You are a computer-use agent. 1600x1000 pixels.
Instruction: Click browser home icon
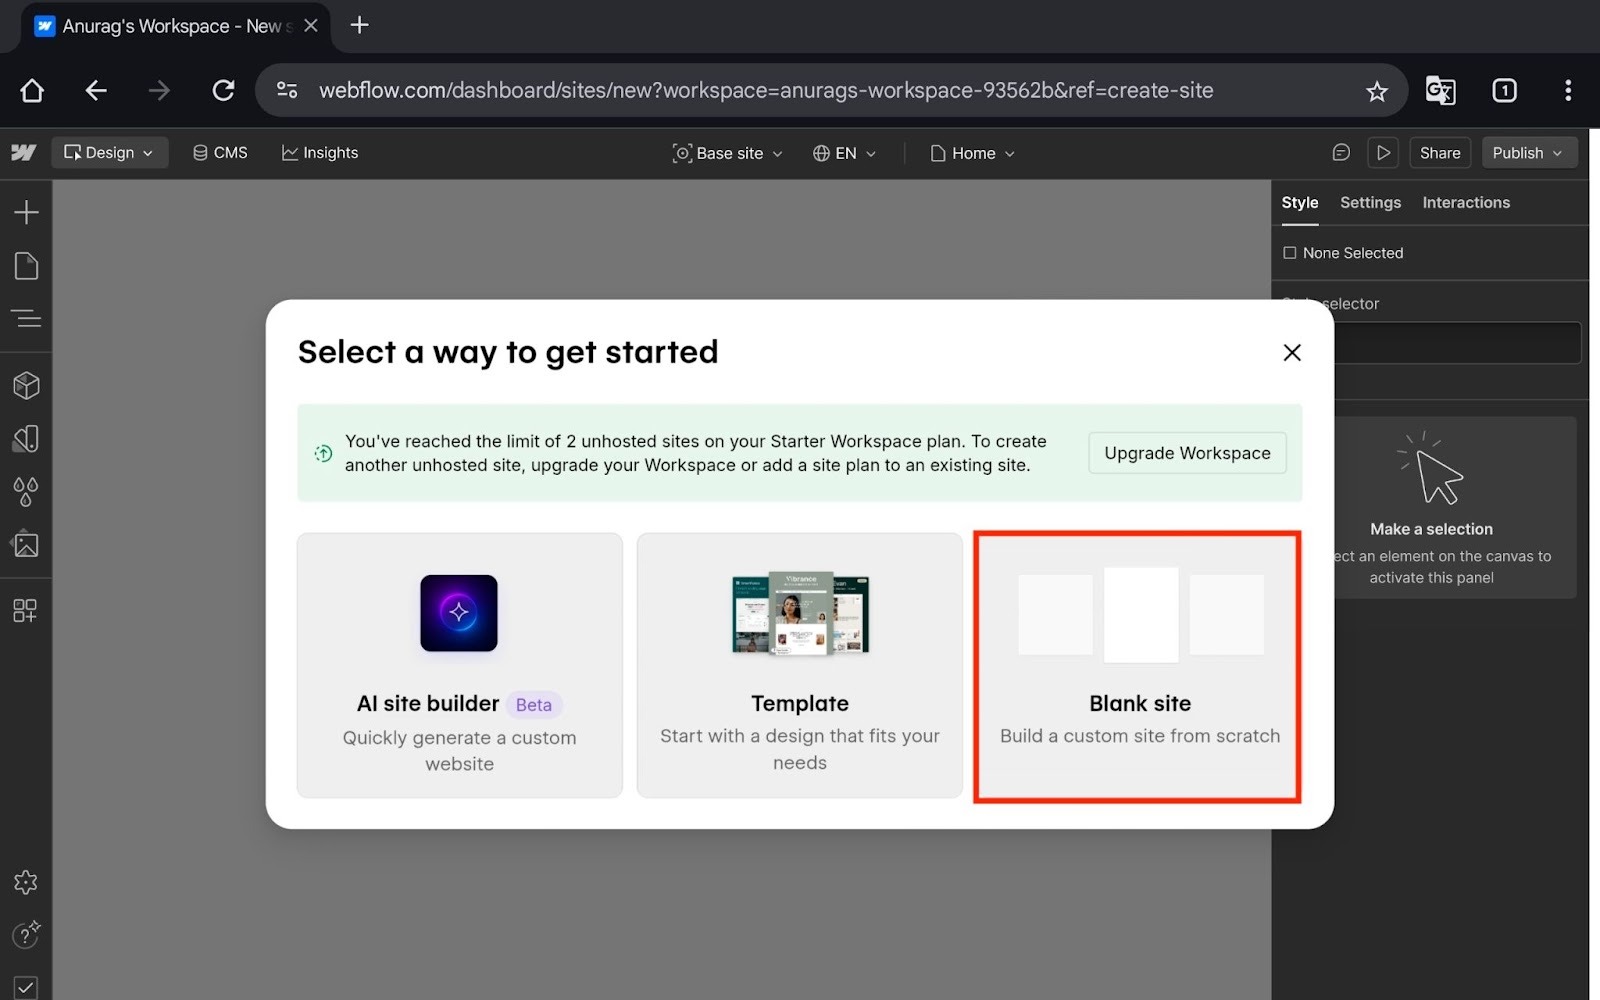[32, 91]
